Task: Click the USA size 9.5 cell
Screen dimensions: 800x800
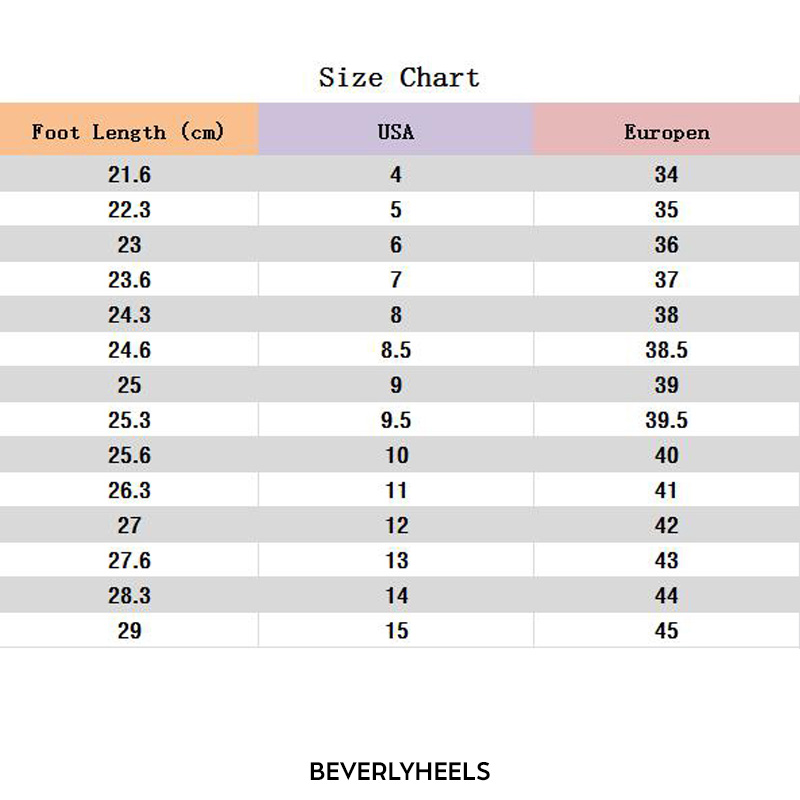Action: pyautogui.click(x=396, y=420)
